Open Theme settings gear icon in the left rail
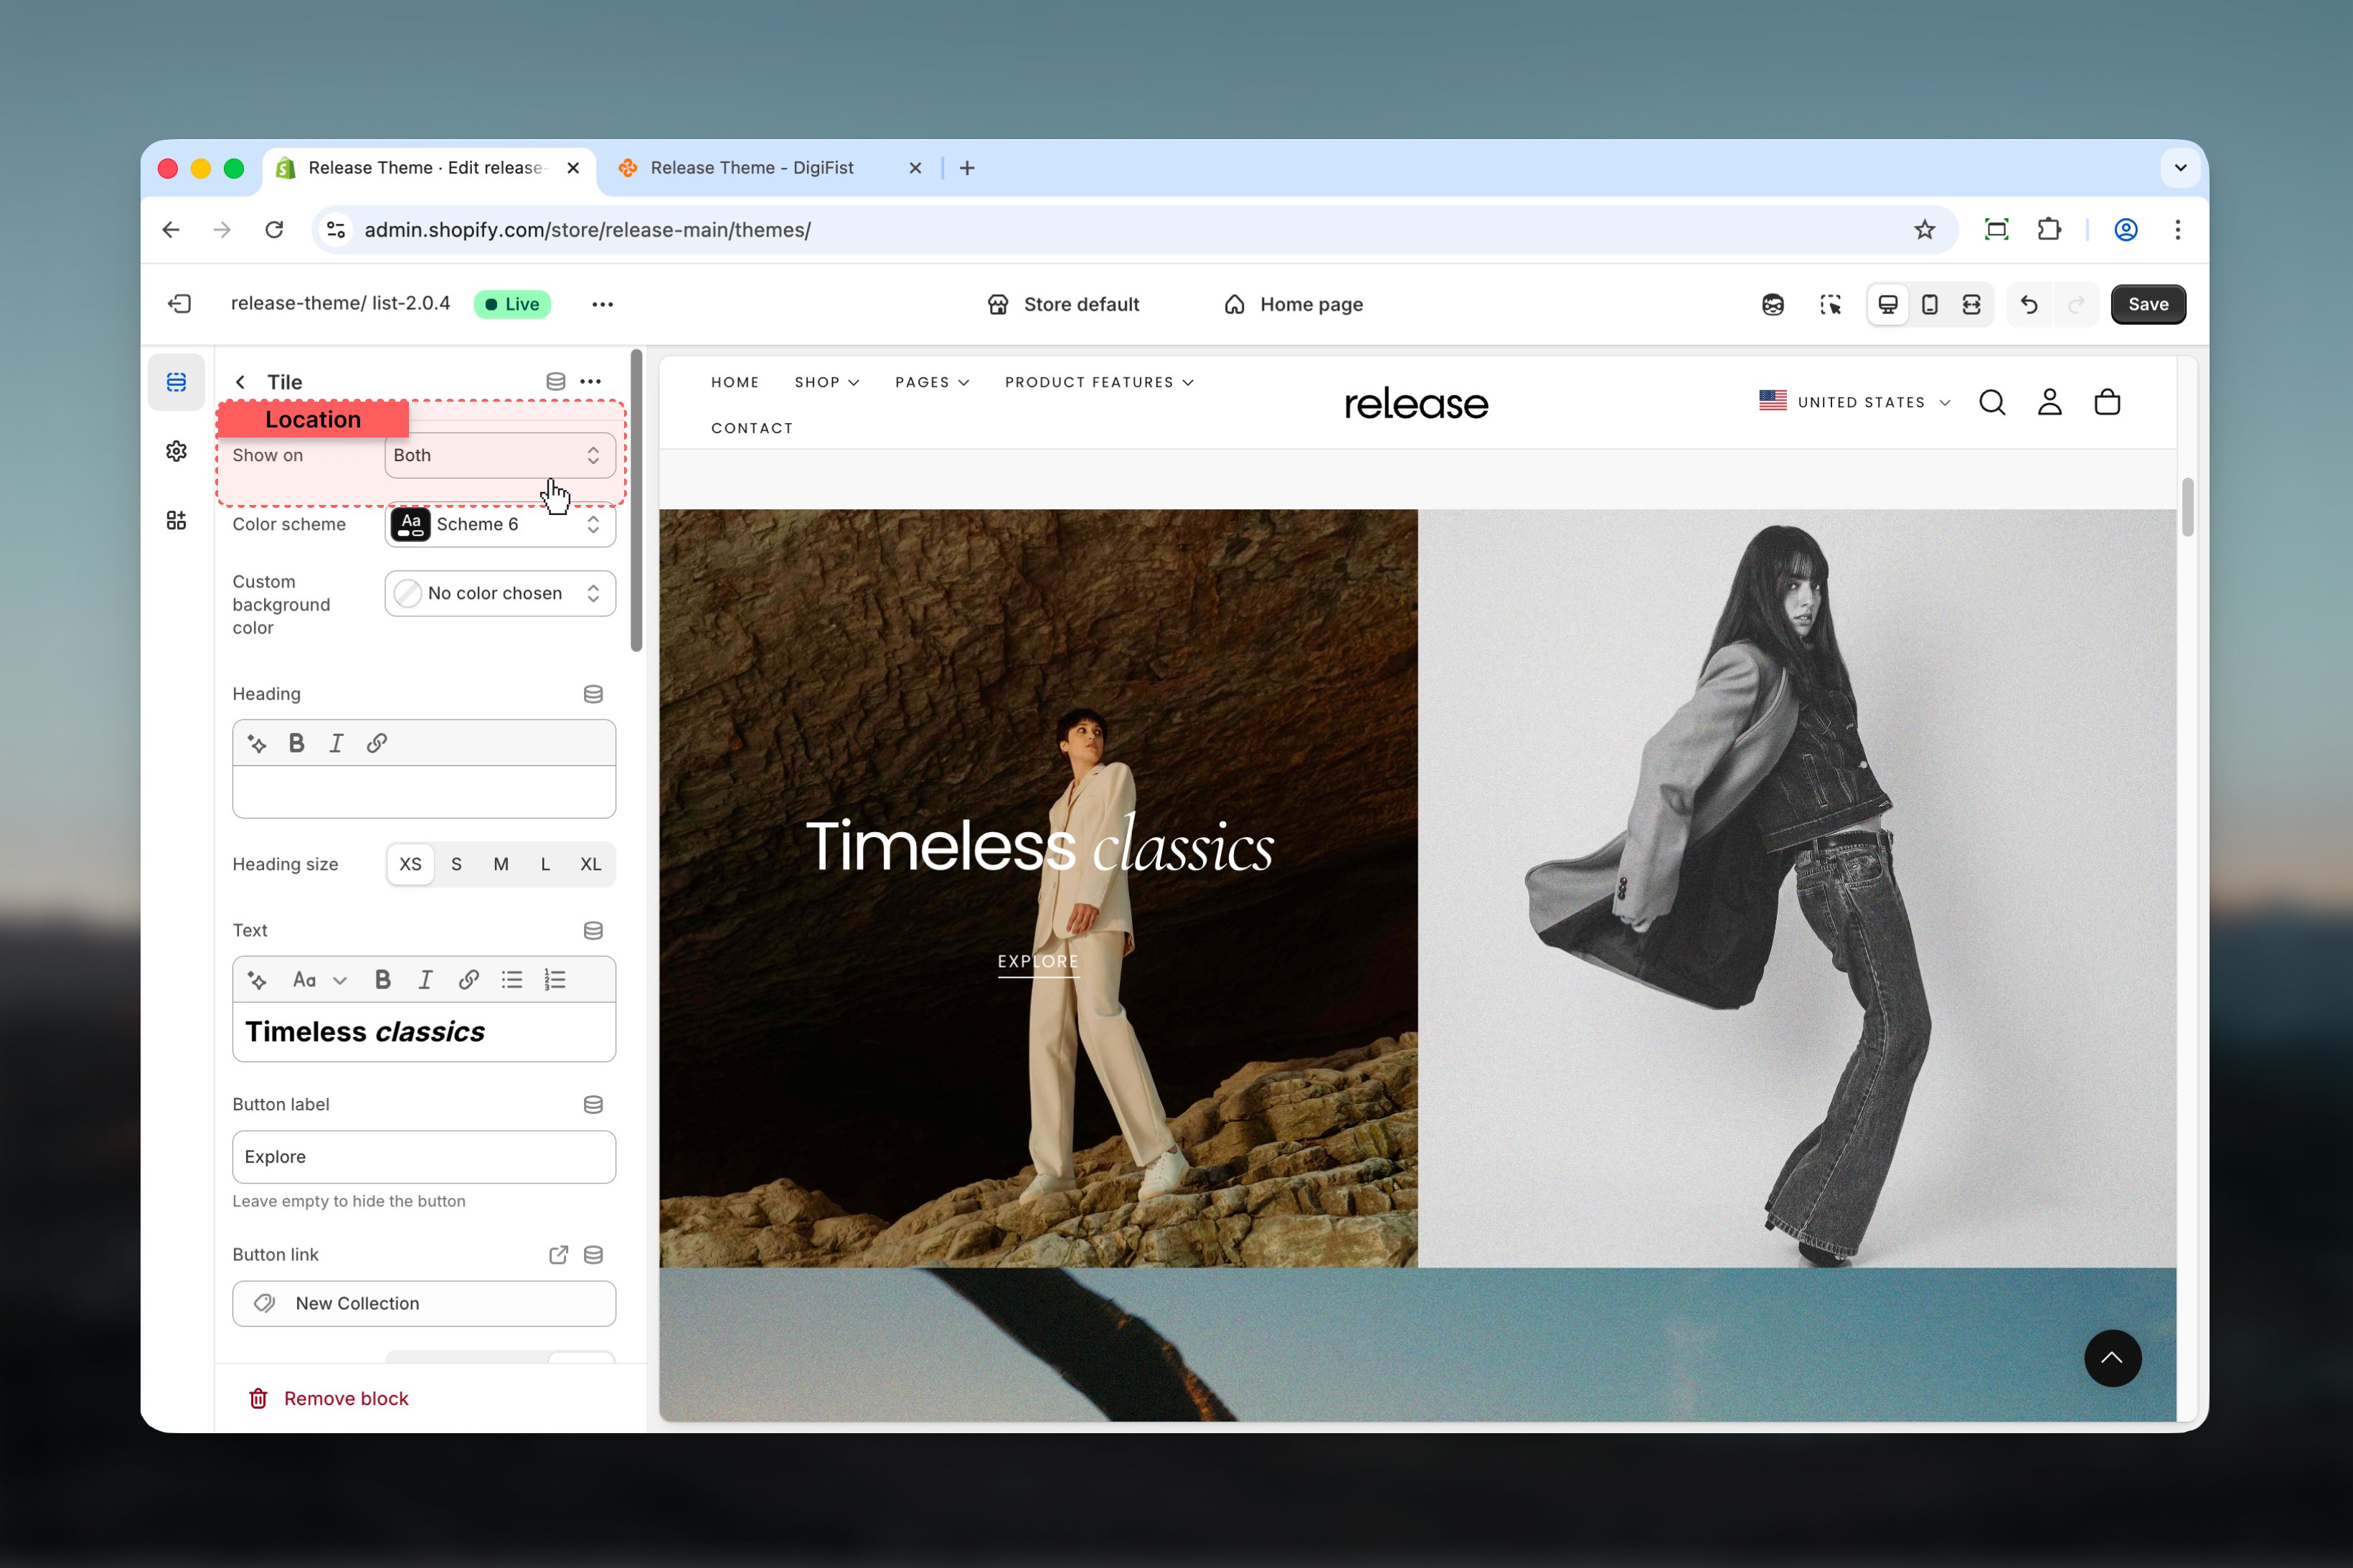 (x=176, y=451)
